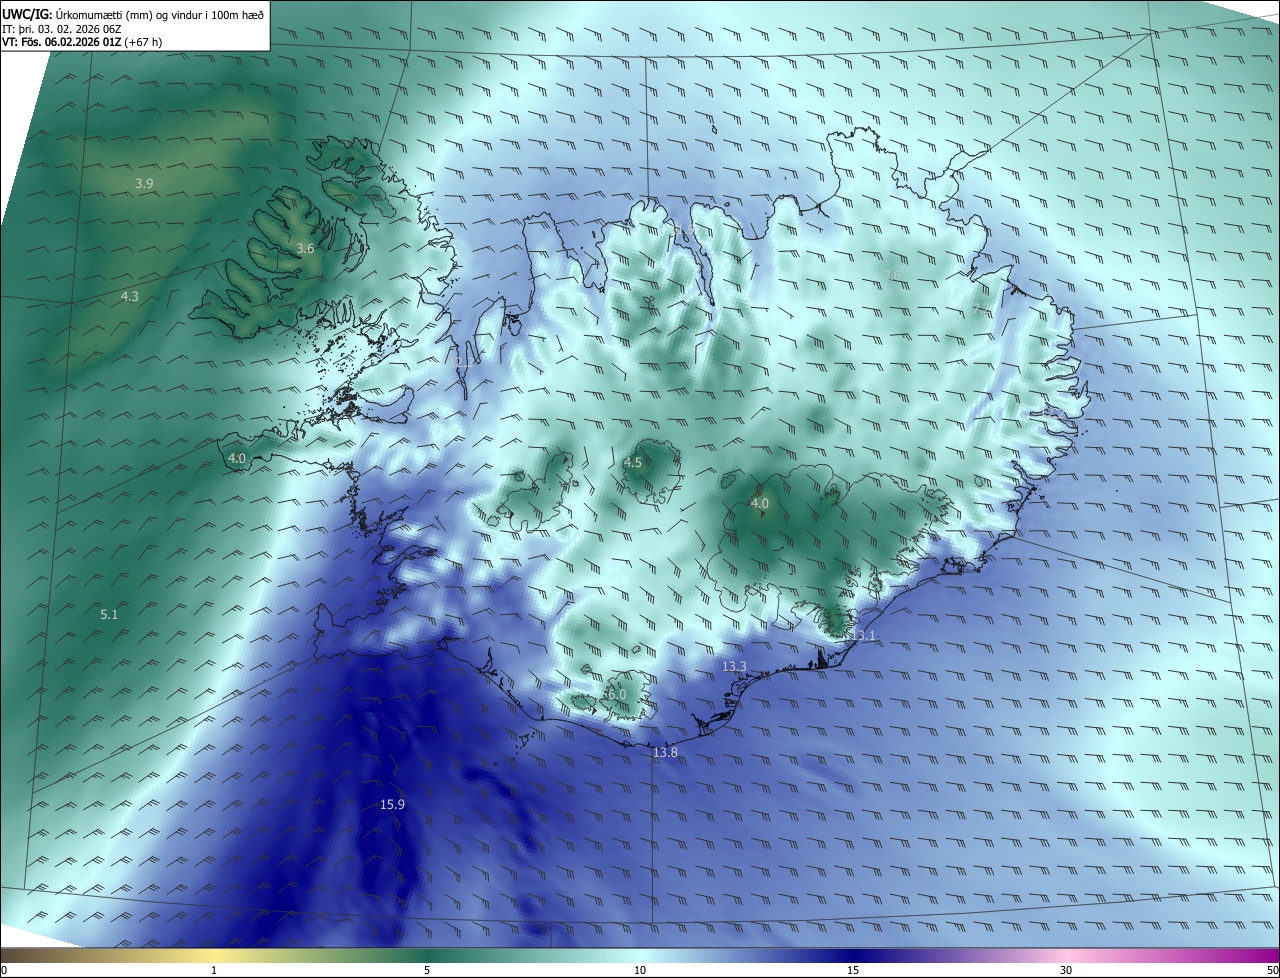Image resolution: width=1280 pixels, height=978 pixels.
Task: Select the 3.9 value label
Action: [x=144, y=183]
